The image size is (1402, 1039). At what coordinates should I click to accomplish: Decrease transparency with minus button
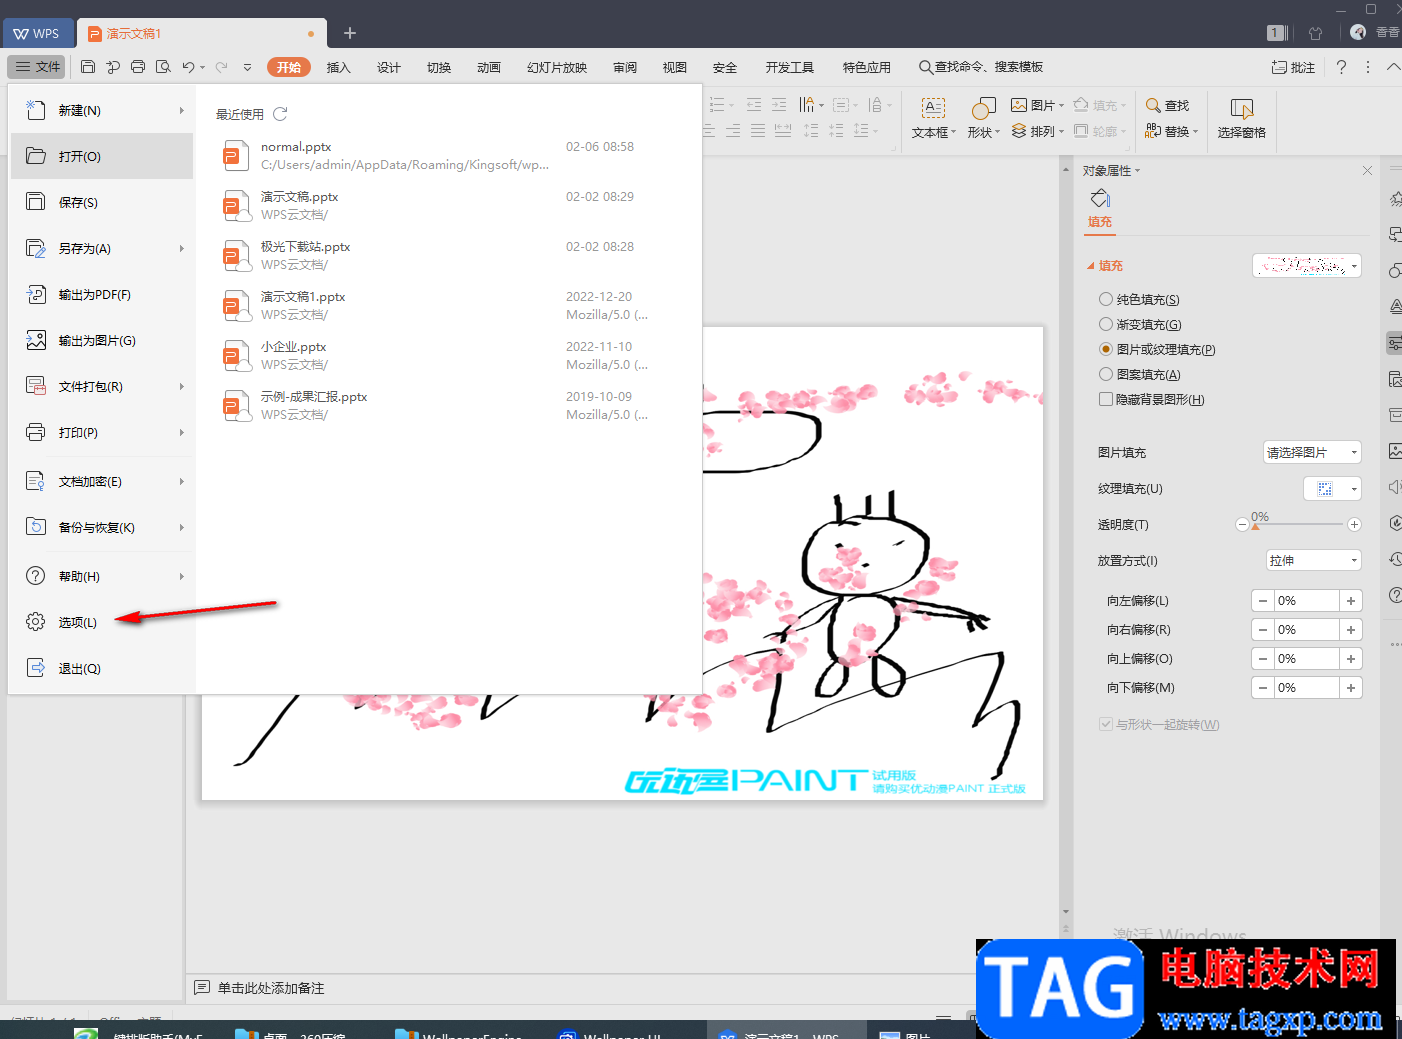(x=1242, y=525)
